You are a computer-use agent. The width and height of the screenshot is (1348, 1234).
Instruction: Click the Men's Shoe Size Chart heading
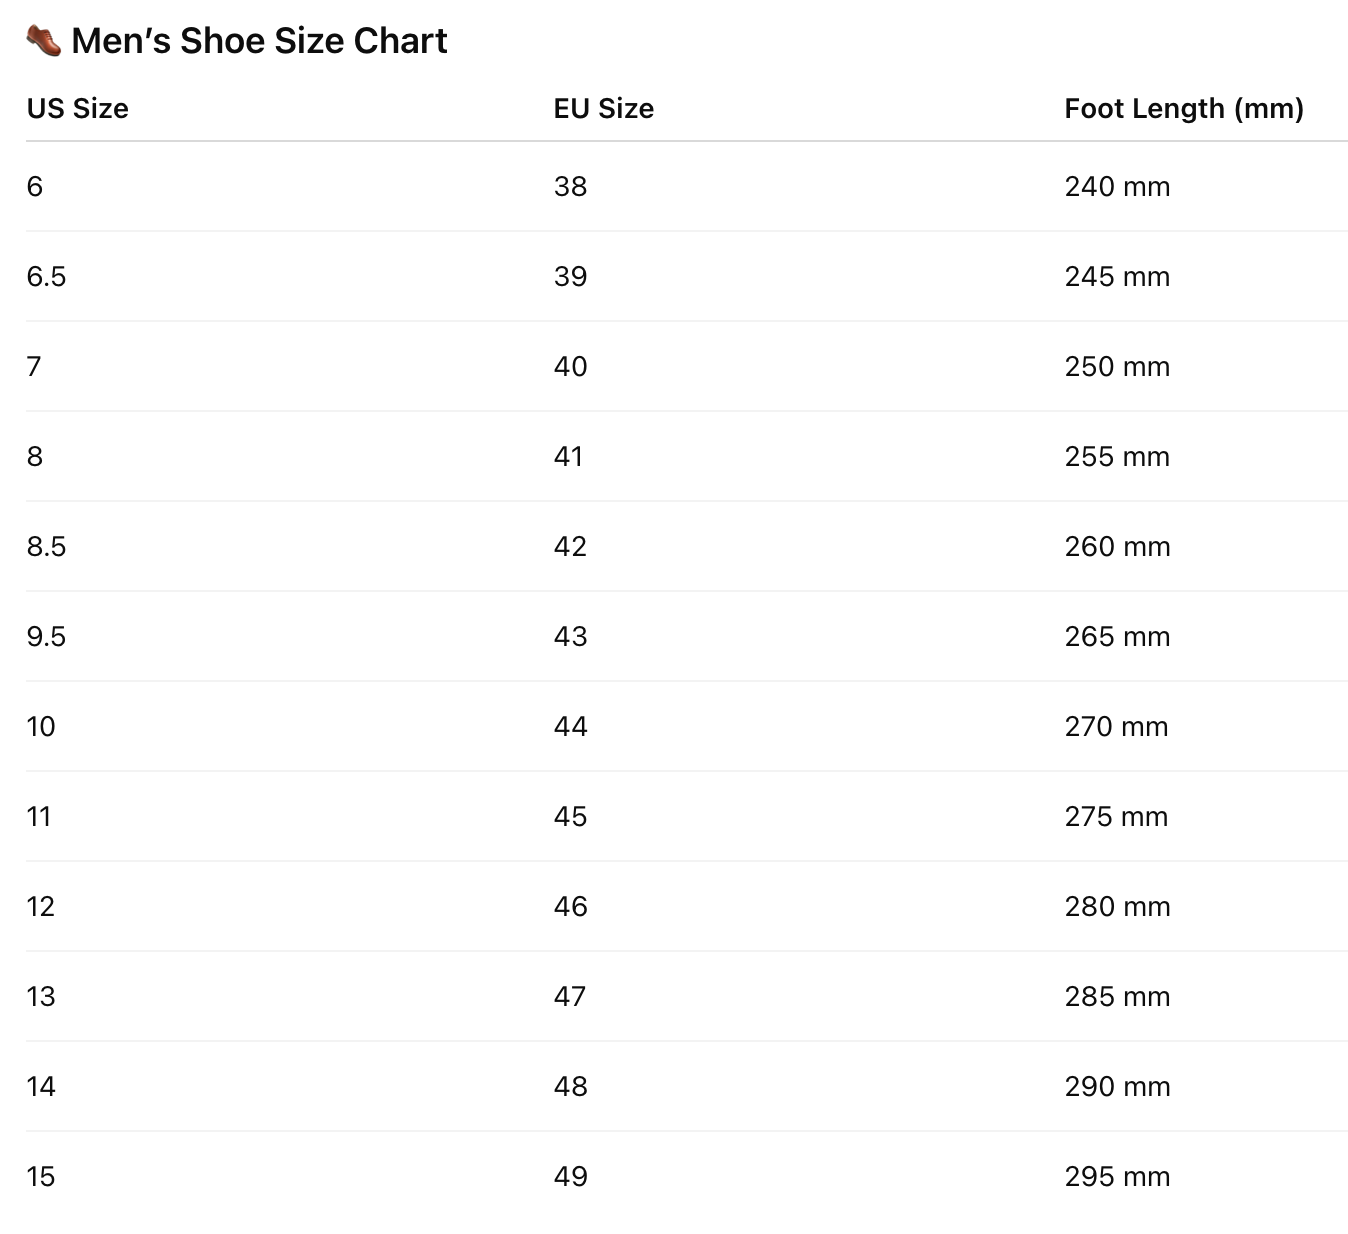[x=259, y=41]
